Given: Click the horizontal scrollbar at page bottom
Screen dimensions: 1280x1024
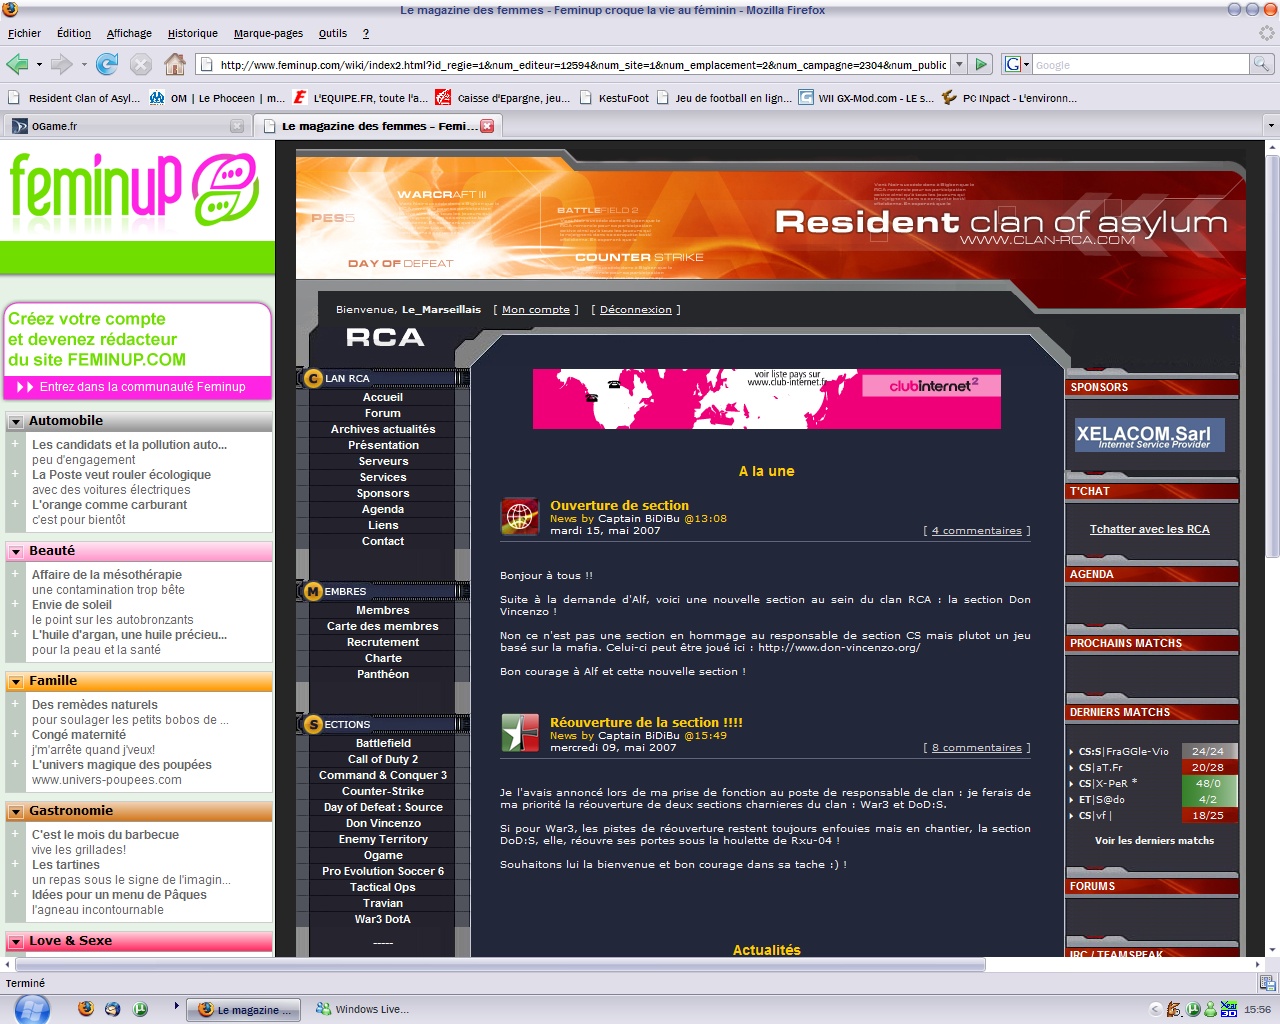Looking at the screenshot, I should pyautogui.click(x=500, y=965).
